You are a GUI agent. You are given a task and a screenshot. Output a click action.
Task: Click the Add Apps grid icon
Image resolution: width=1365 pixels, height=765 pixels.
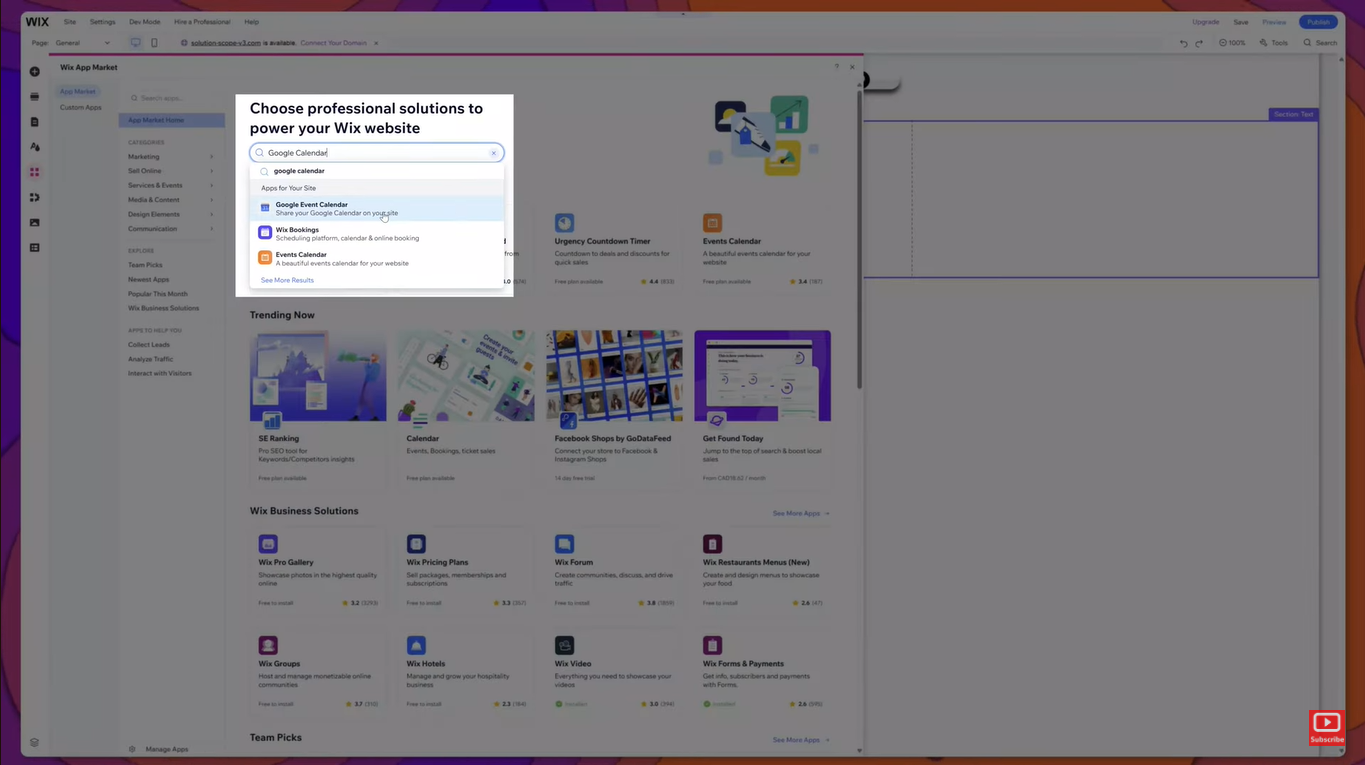click(x=34, y=172)
